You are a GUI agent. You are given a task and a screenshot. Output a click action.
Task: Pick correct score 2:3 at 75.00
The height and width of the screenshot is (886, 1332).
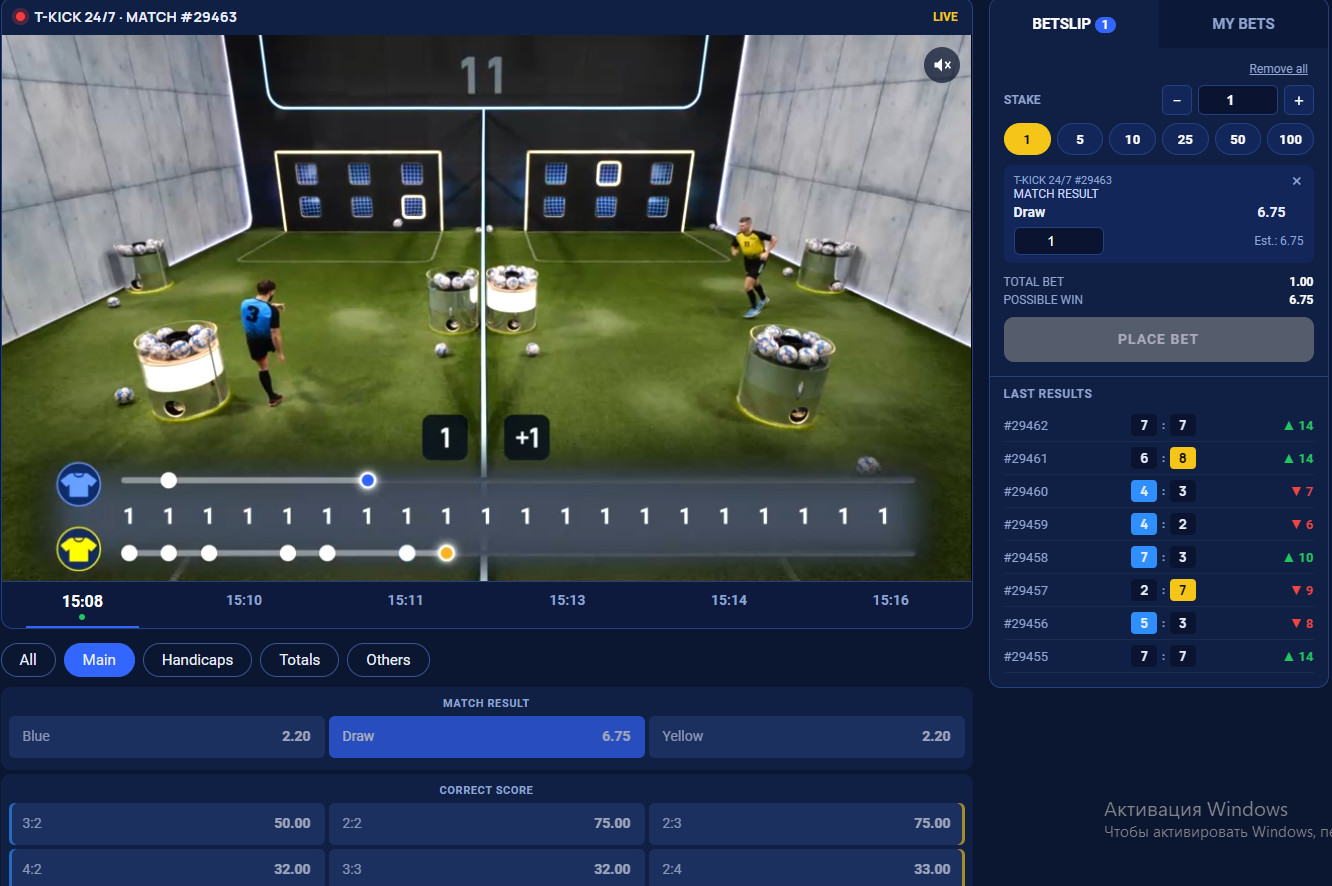[x=807, y=824]
